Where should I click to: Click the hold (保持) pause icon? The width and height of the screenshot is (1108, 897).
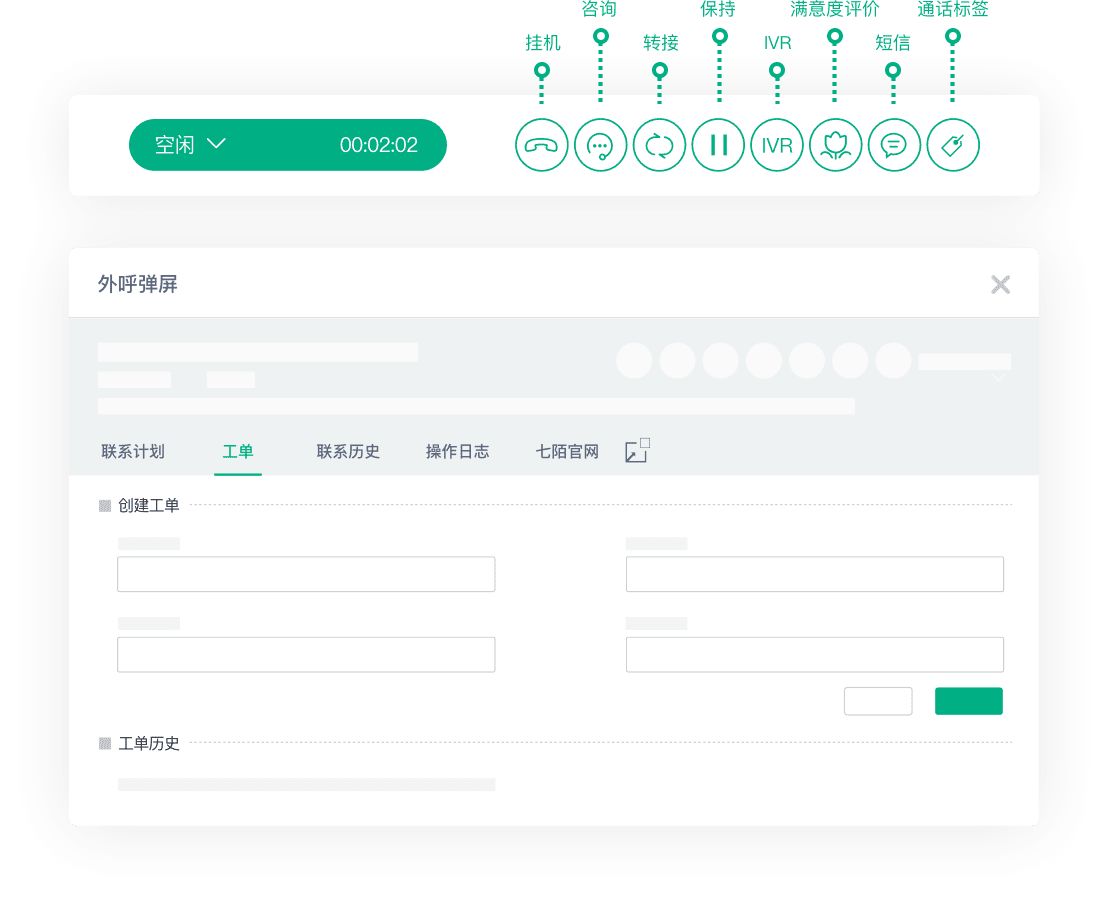[718, 146]
